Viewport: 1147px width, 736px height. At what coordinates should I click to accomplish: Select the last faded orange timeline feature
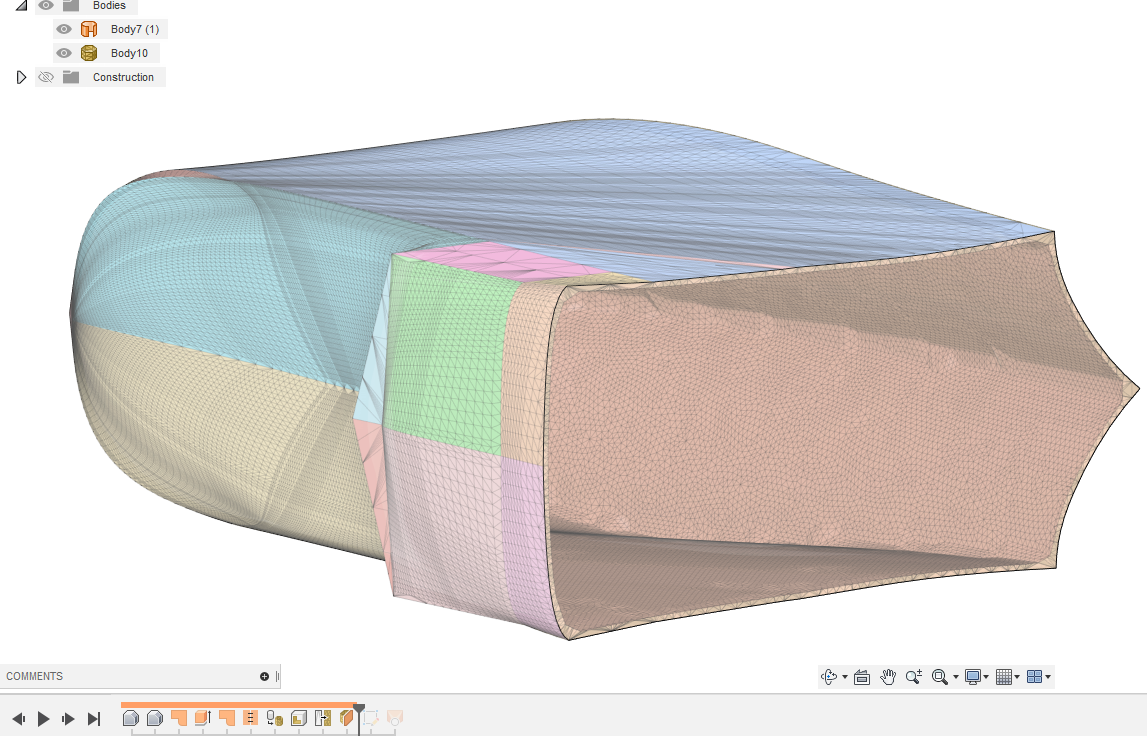click(395, 718)
